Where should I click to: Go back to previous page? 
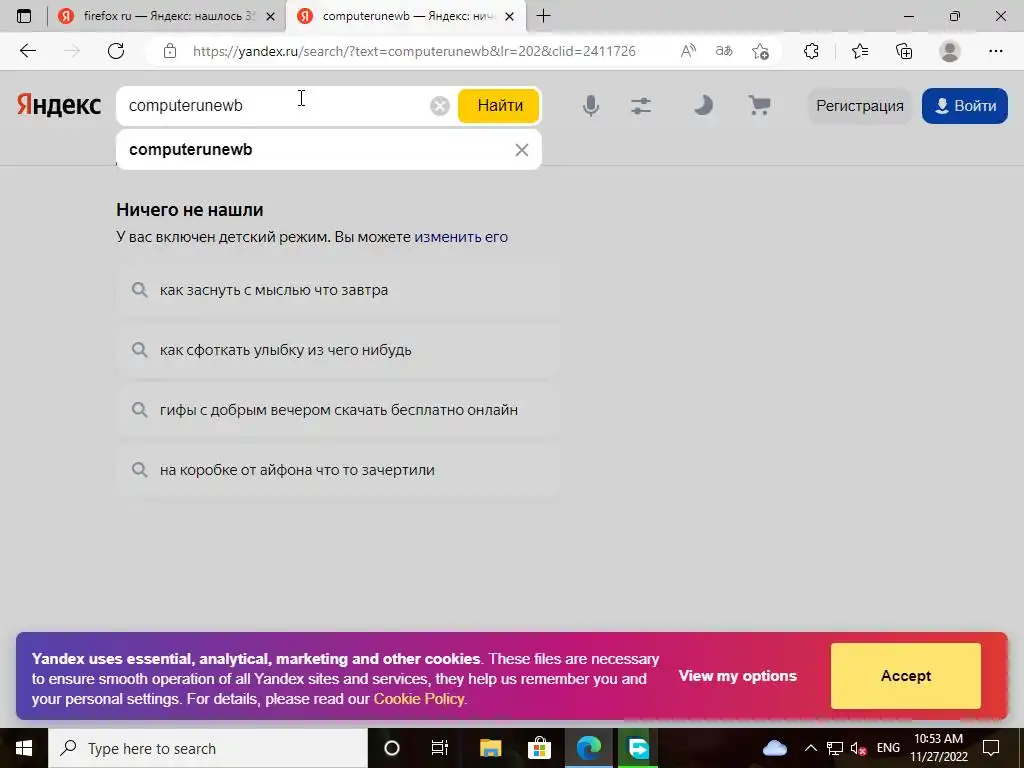point(27,51)
